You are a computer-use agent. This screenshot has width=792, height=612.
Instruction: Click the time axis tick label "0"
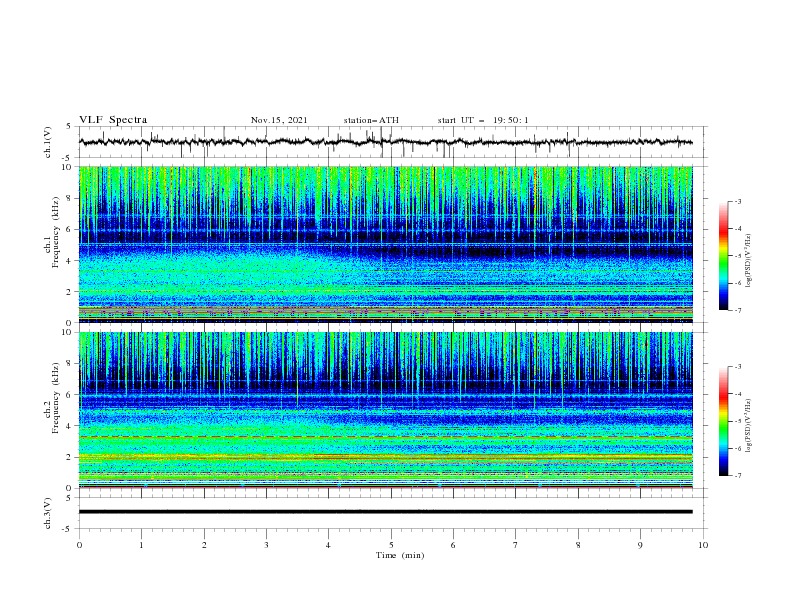point(79,545)
